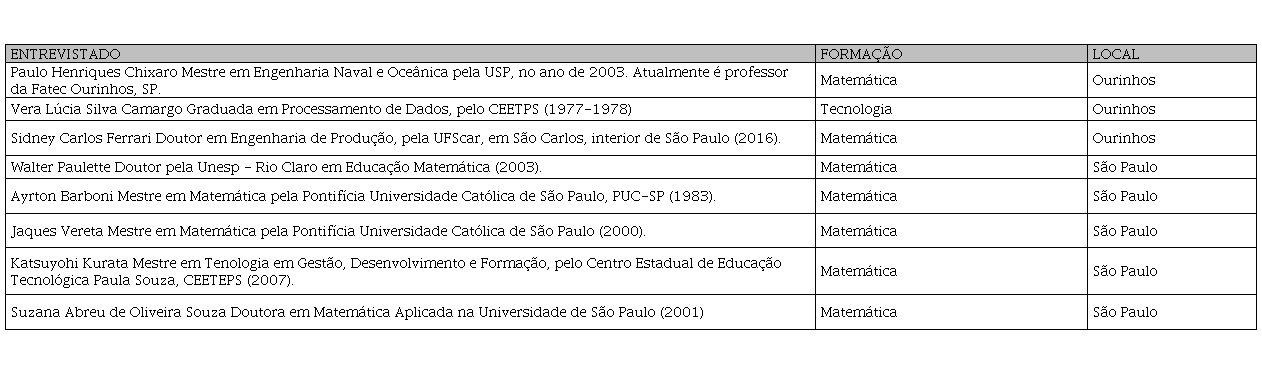Click the Jaques Vereta entry

pyautogui.click(x=410, y=231)
